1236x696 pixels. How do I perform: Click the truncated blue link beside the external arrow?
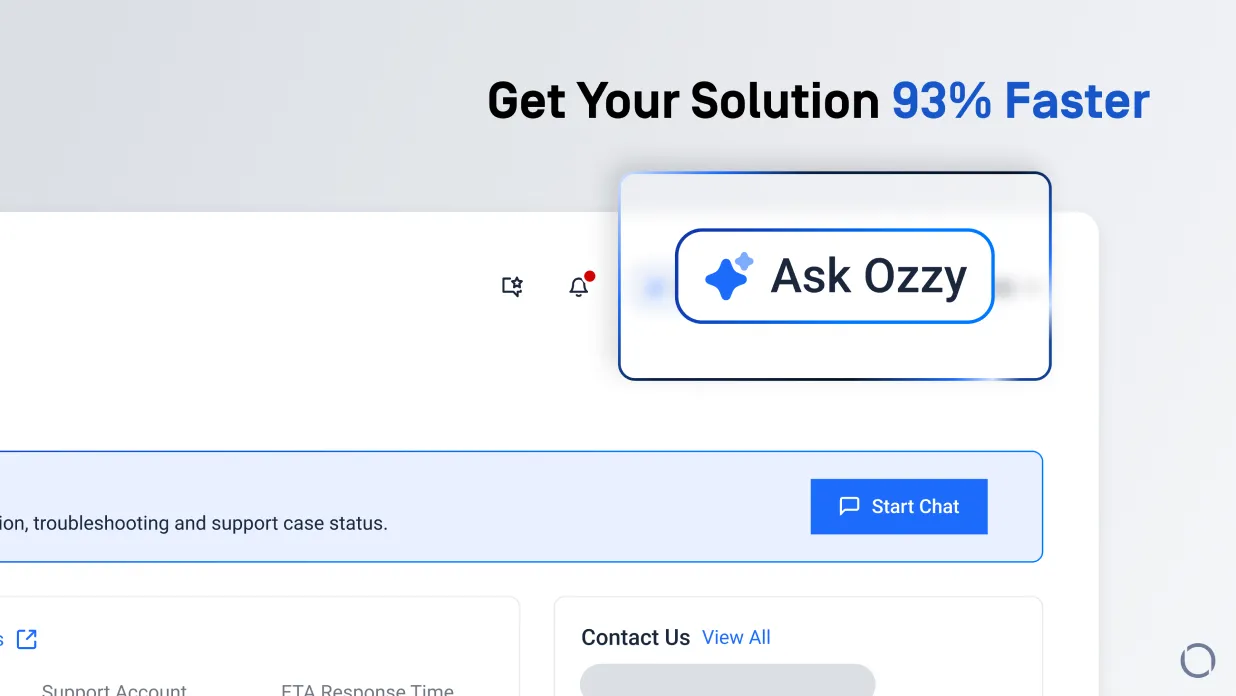coord(2,639)
